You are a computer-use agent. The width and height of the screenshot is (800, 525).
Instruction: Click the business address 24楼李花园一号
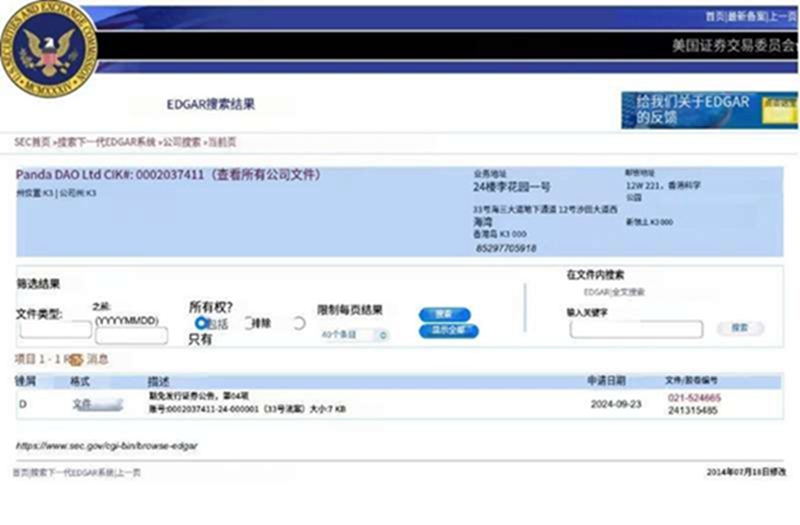[x=512, y=187]
